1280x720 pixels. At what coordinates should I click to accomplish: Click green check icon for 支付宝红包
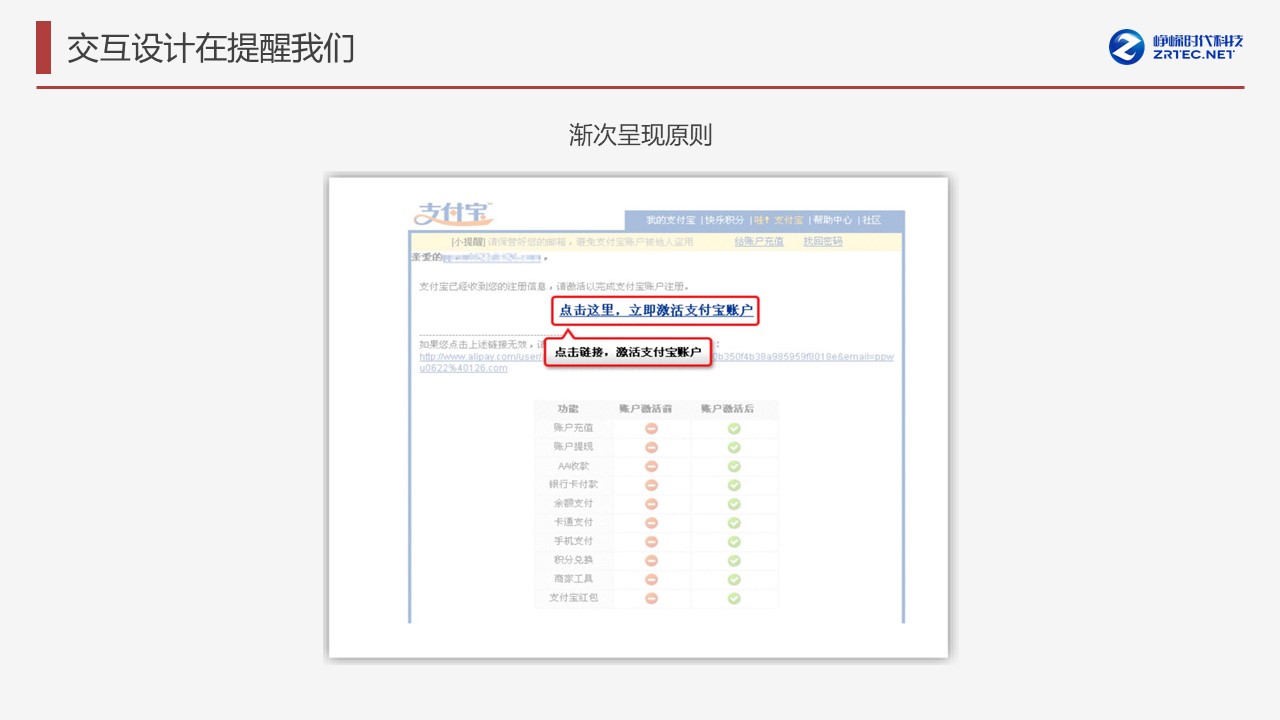(x=734, y=598)
